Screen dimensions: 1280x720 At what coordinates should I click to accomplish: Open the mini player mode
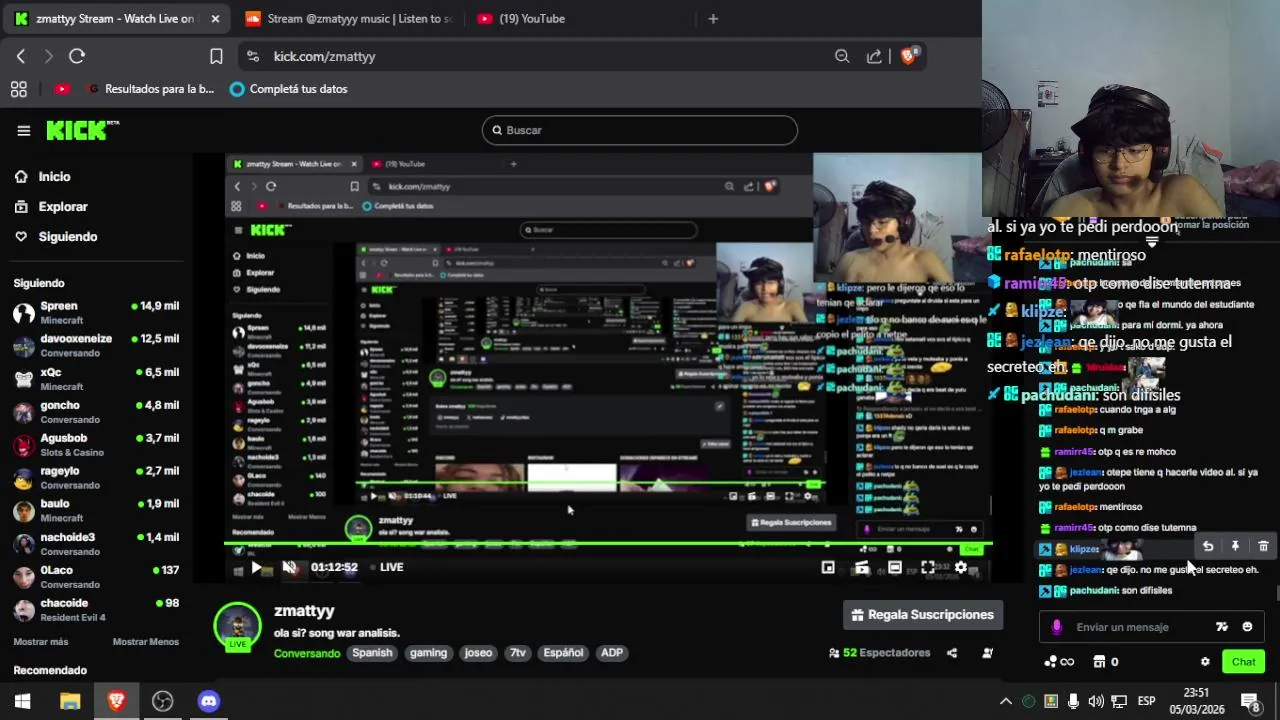[x=828, y=567]
